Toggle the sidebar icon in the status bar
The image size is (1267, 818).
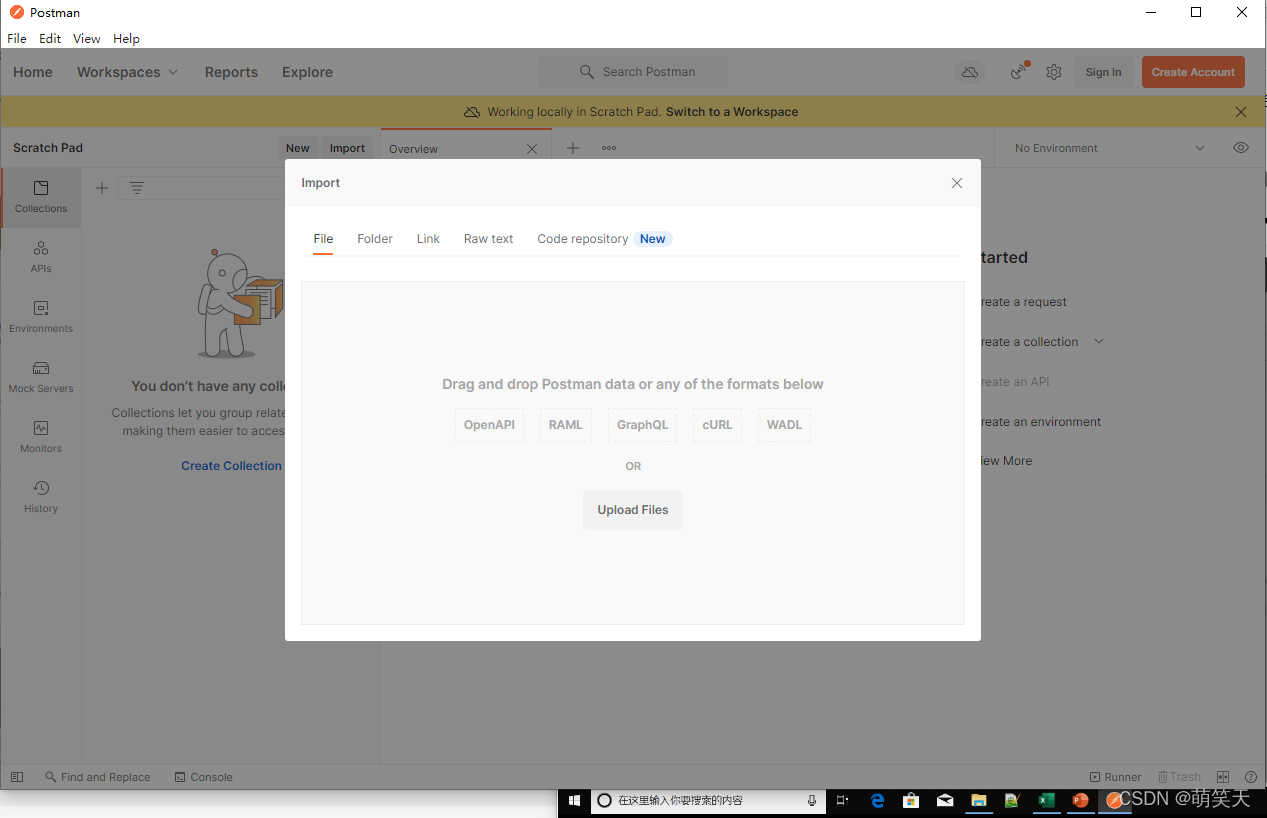coord(17,777)
